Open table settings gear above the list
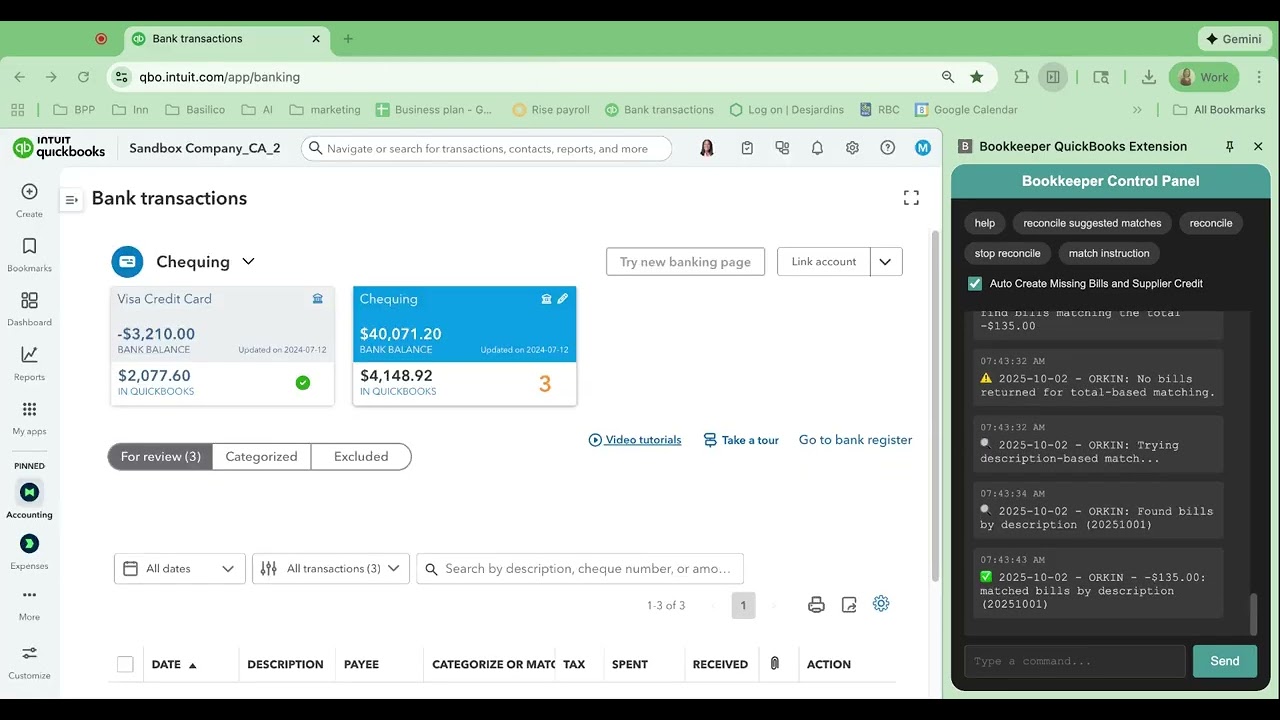Viewport: 1280px width, 720px height. click(x=881, y=604)
